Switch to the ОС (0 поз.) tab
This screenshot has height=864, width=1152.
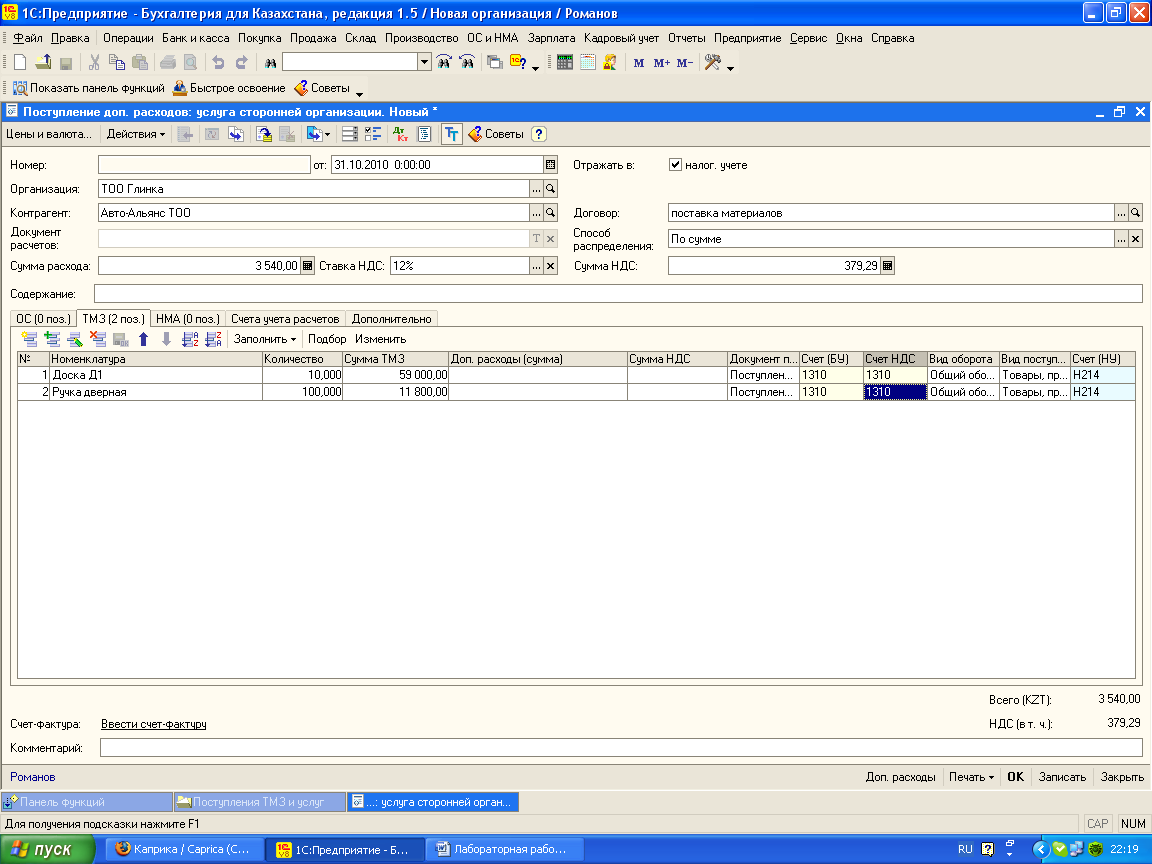coord(43,319)
